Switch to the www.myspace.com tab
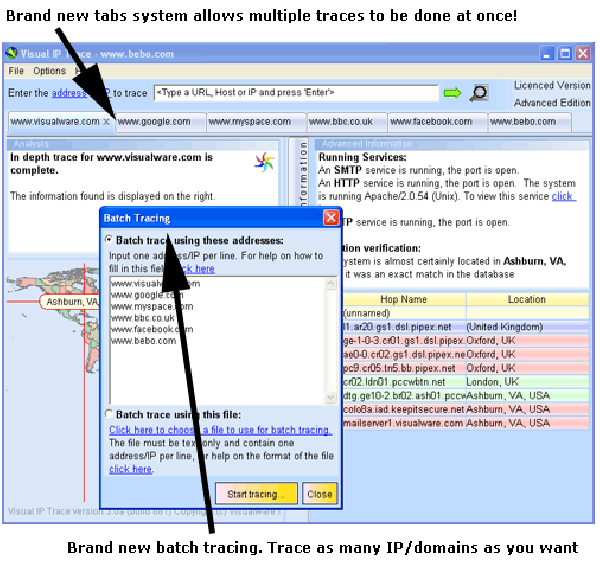 coord(256,122)
